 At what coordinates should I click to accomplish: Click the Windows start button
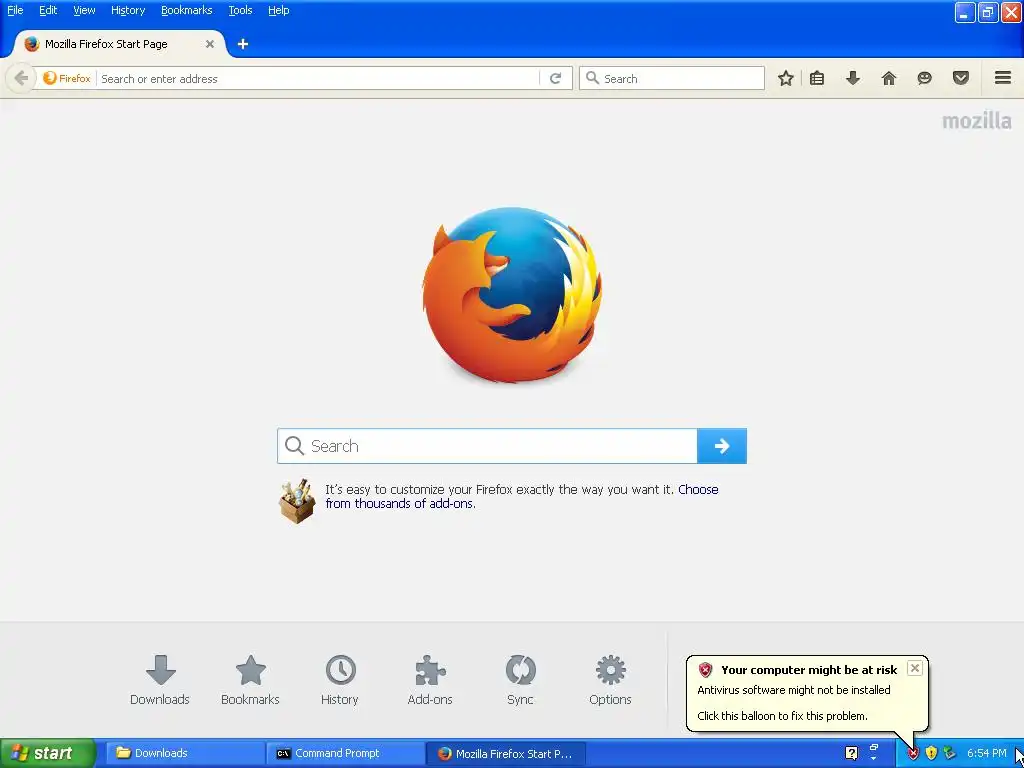[48, 754]
